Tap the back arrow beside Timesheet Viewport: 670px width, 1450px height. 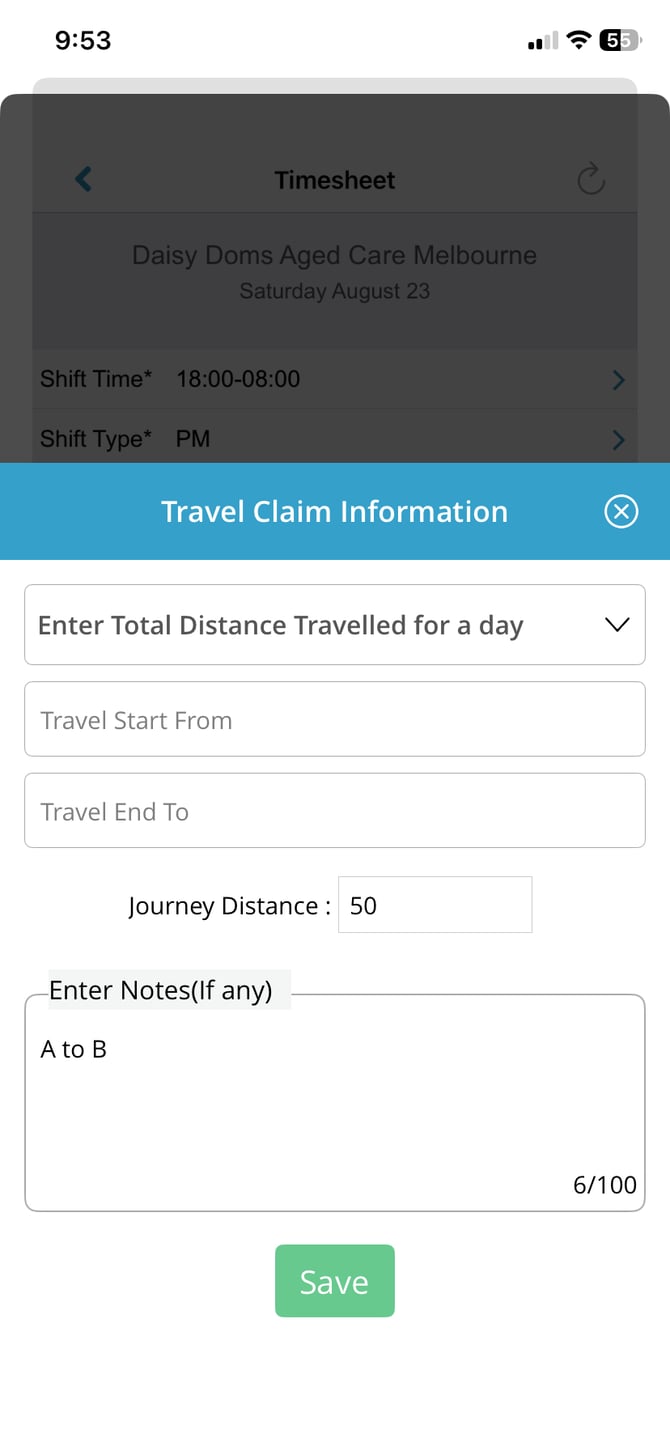point(84,180)
